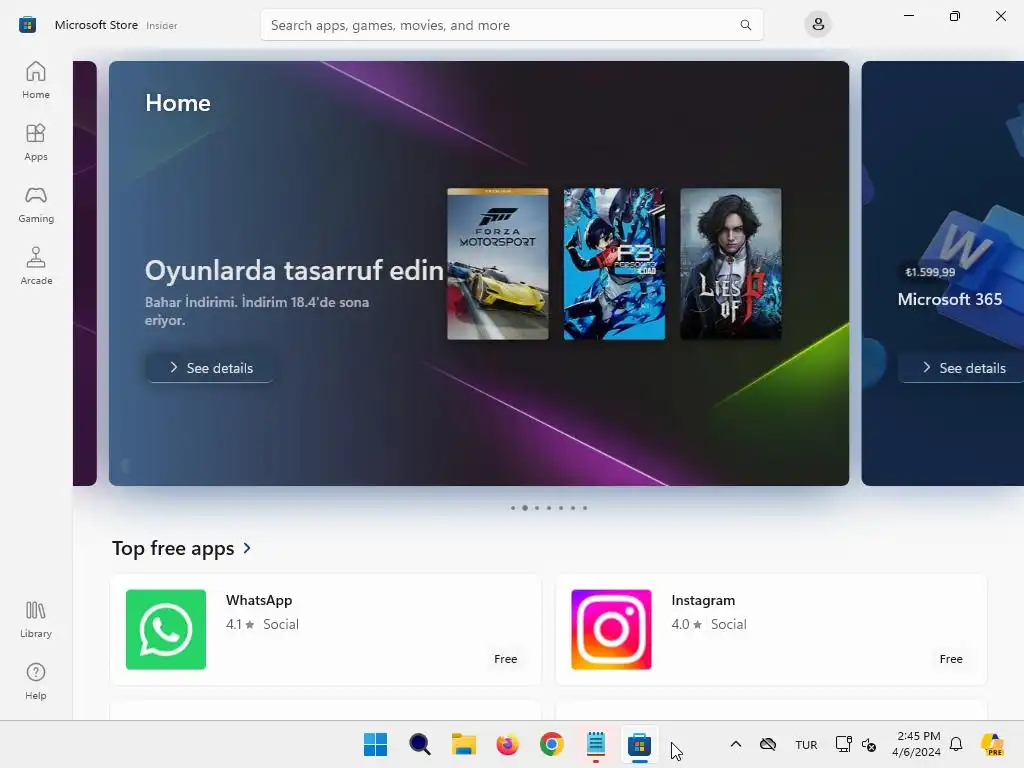
Task: Click the Microsoft Store logo icon
Action: [27, 25]
